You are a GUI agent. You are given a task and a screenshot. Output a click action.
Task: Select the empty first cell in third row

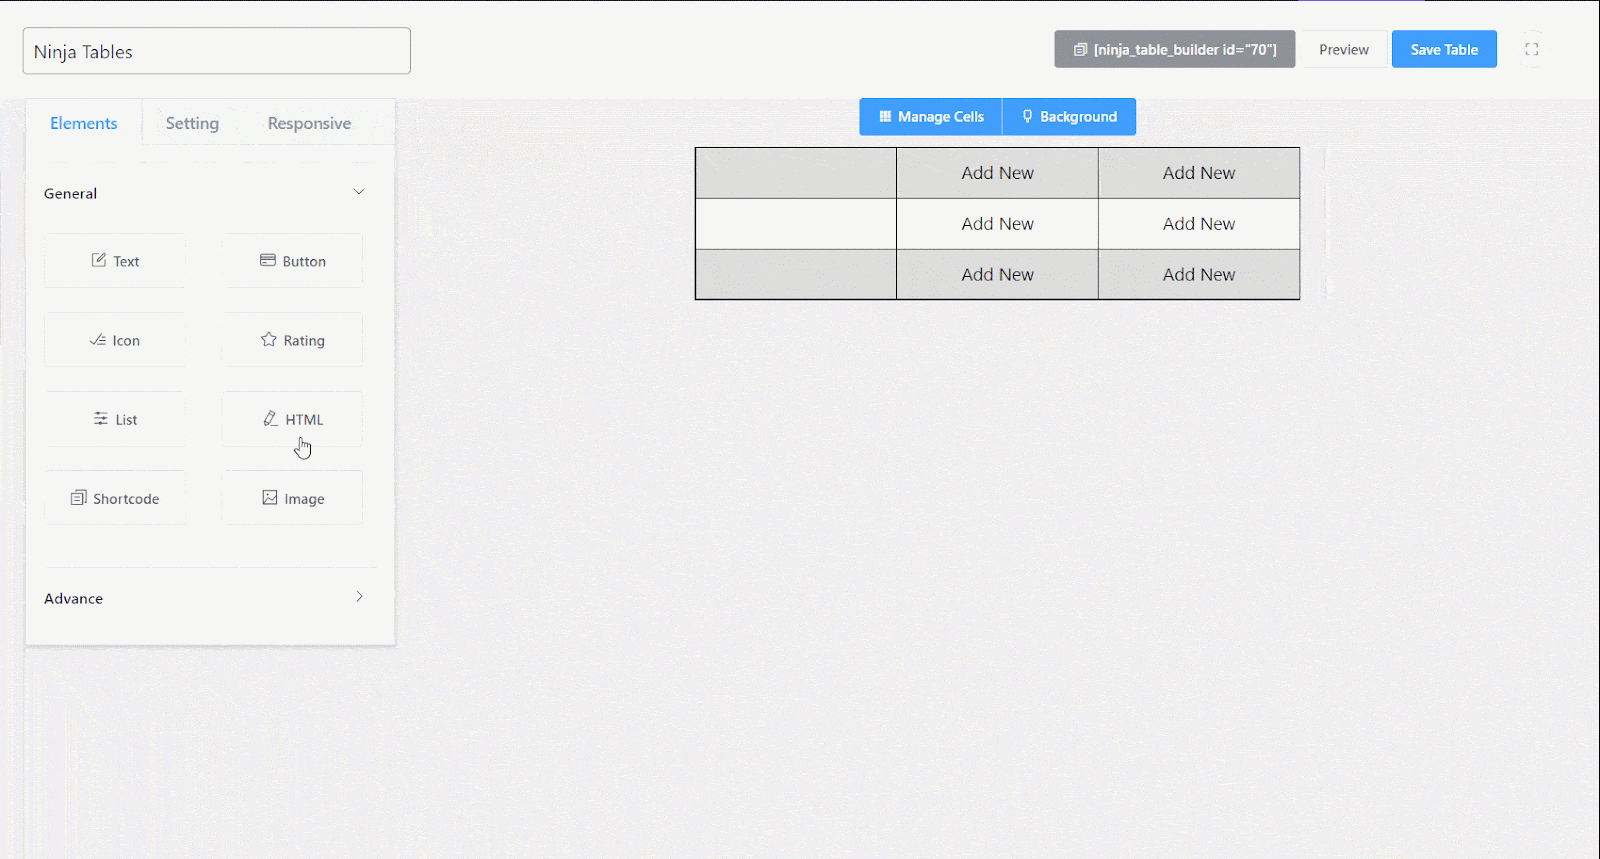[796, 274]
